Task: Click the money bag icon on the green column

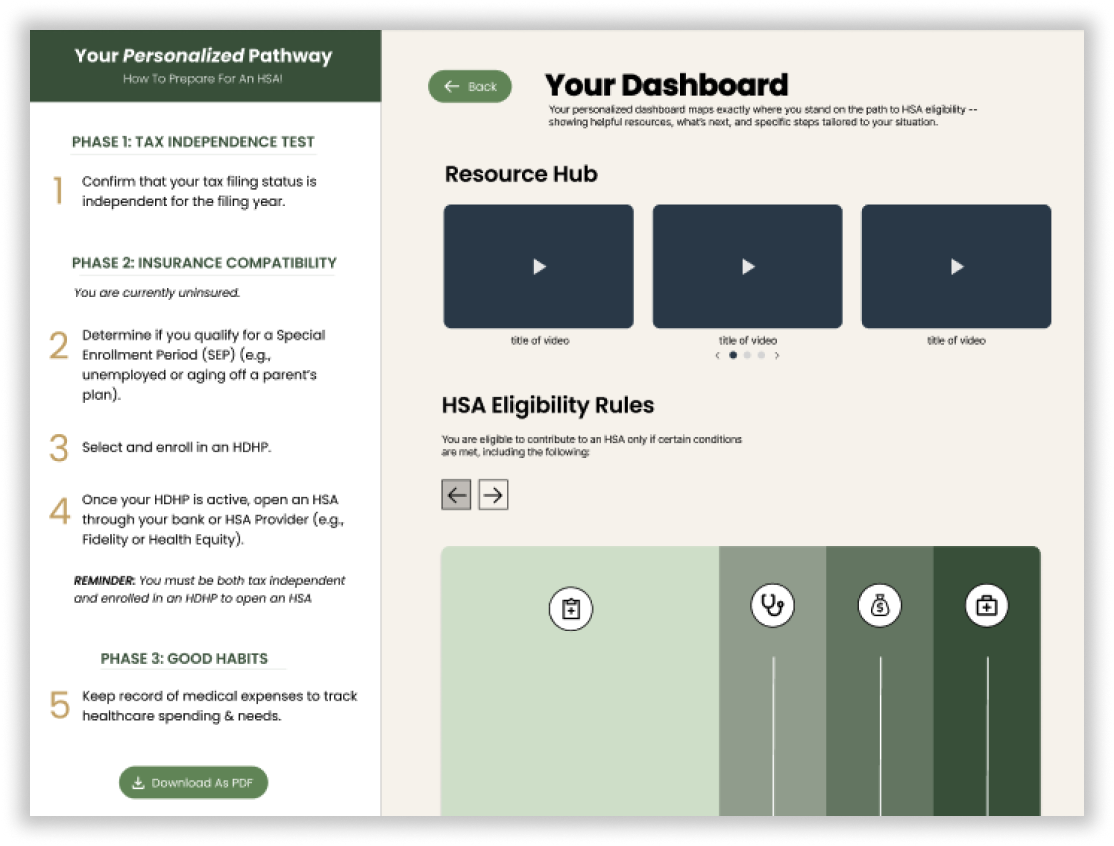Action: (x=878, y=604)
